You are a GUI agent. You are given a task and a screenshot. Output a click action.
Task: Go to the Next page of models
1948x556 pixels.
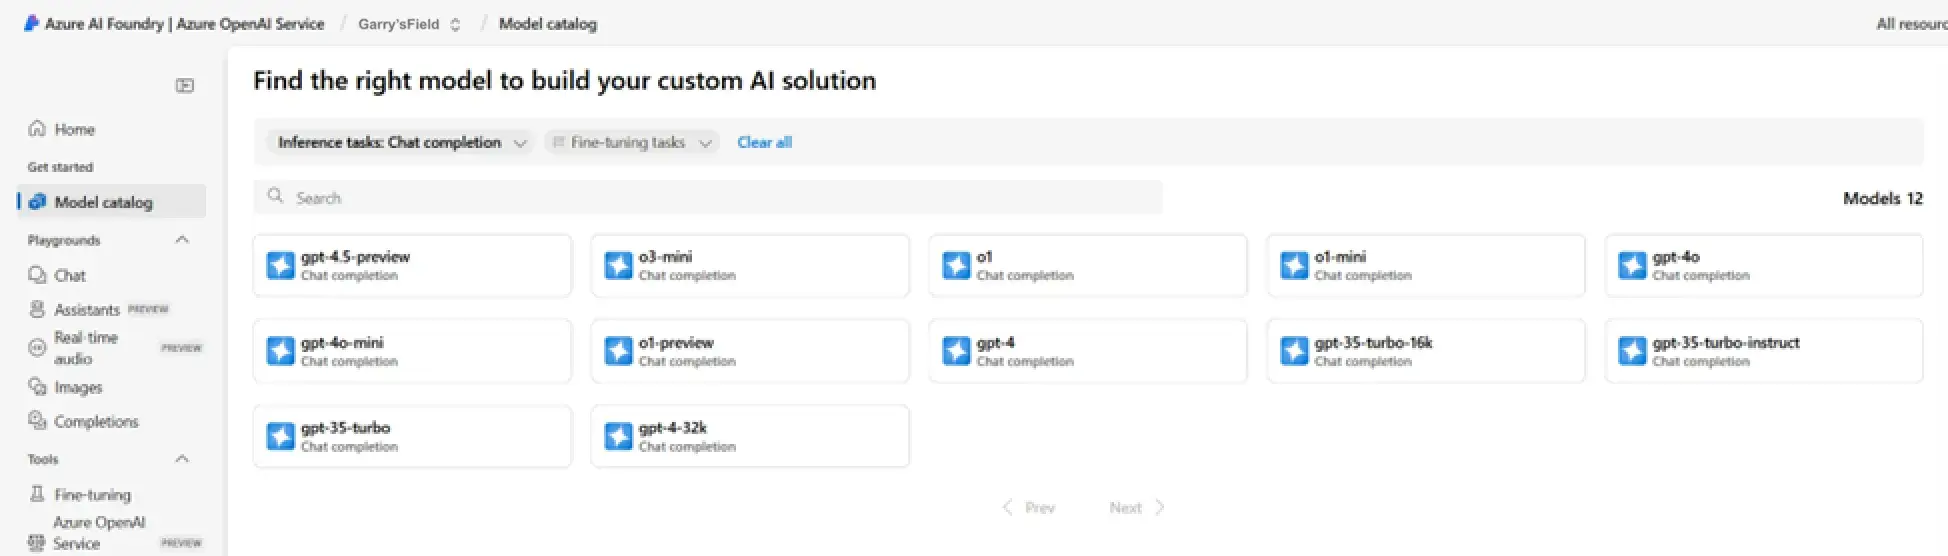point(1137,507)
